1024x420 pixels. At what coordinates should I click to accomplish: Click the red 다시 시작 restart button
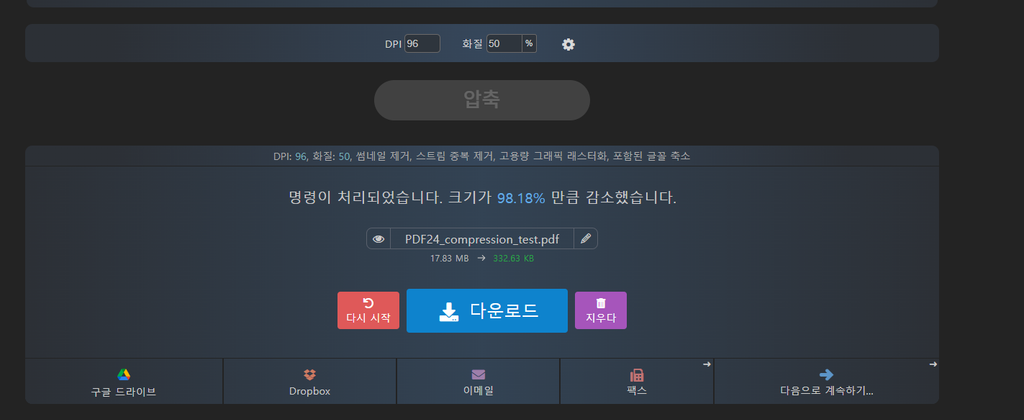pyautogui.click(x=368, y=310)
